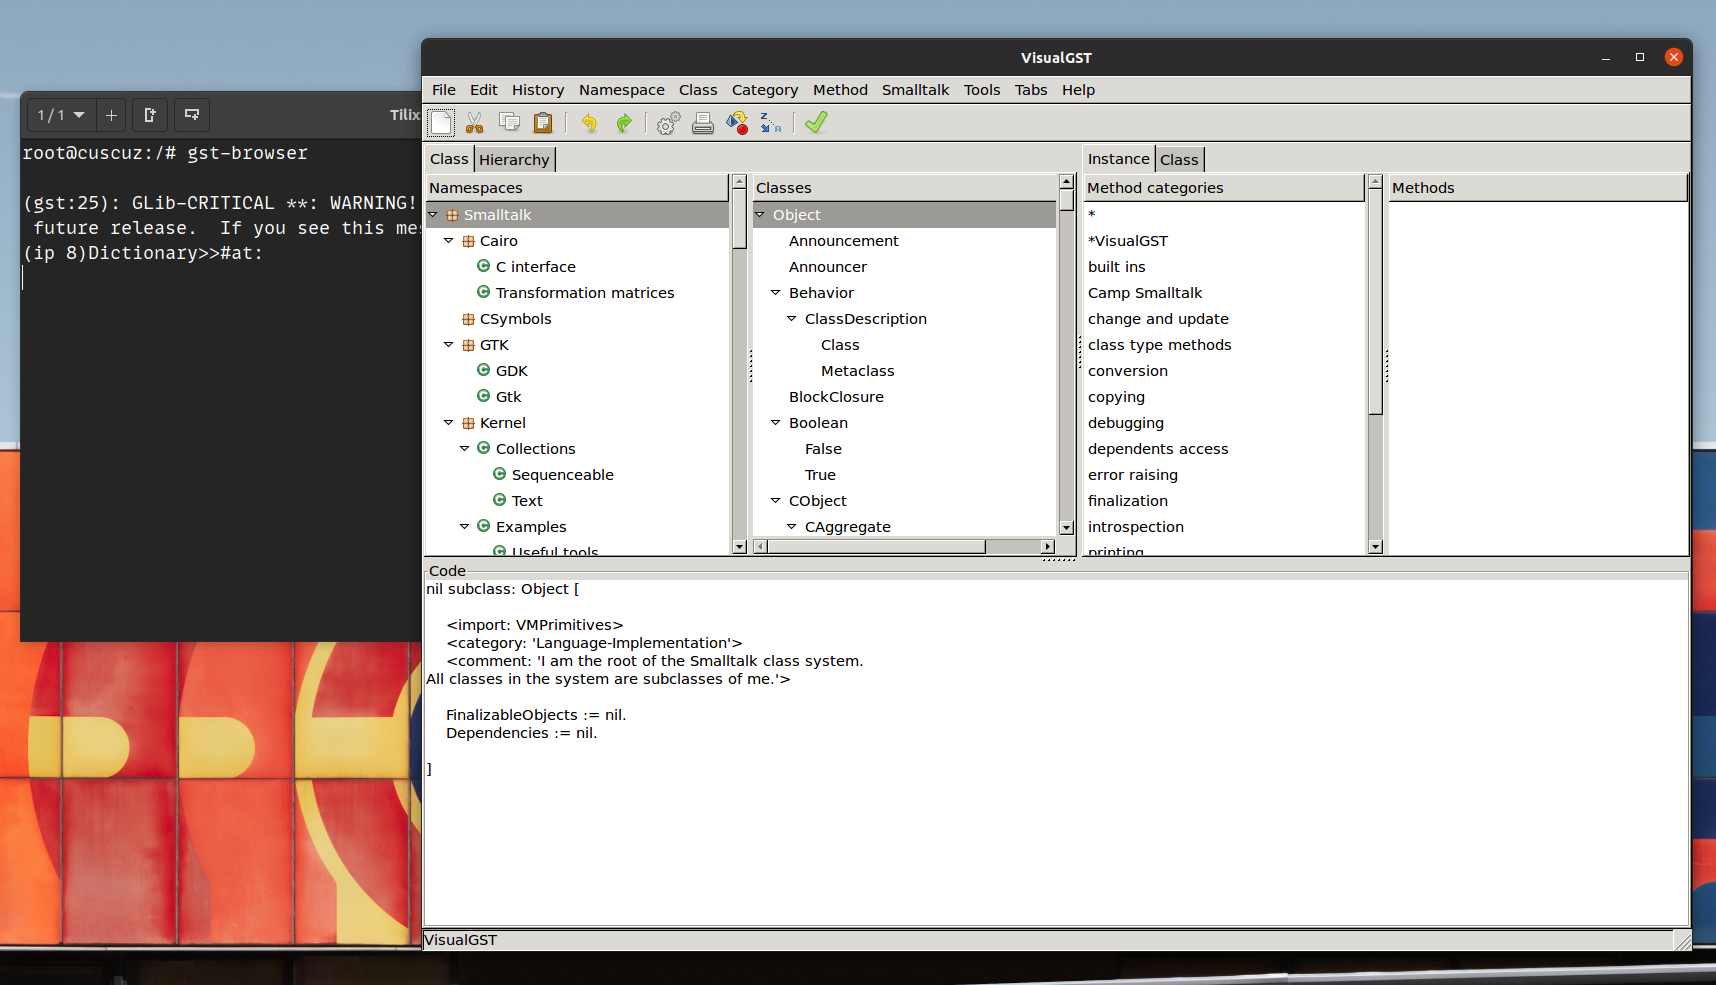Screen dimensions: 1716x985
Task: Add a new session in Tilix with plus
Action: coord(111,115)
